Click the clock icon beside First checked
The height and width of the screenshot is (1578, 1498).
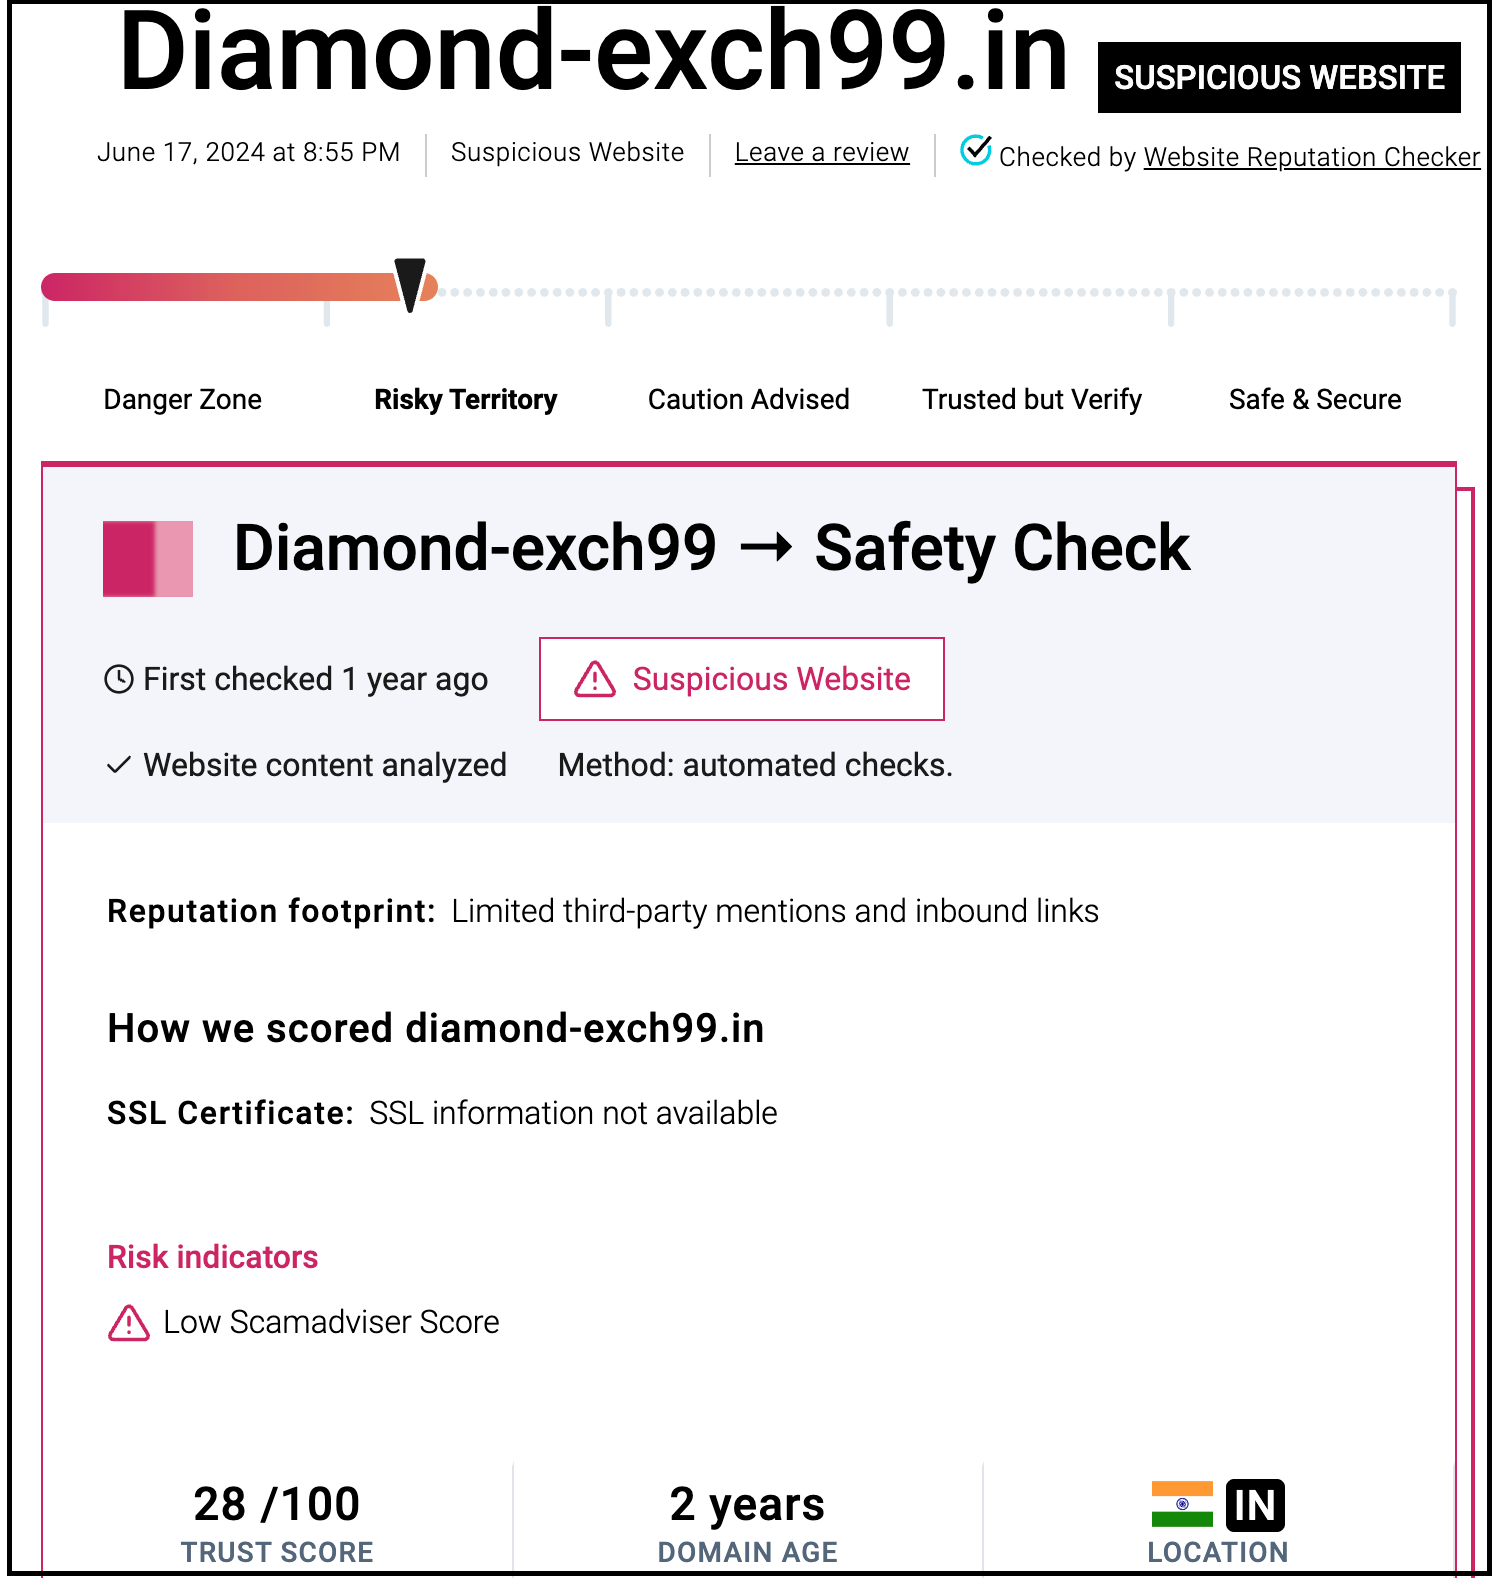coord(119,679)
